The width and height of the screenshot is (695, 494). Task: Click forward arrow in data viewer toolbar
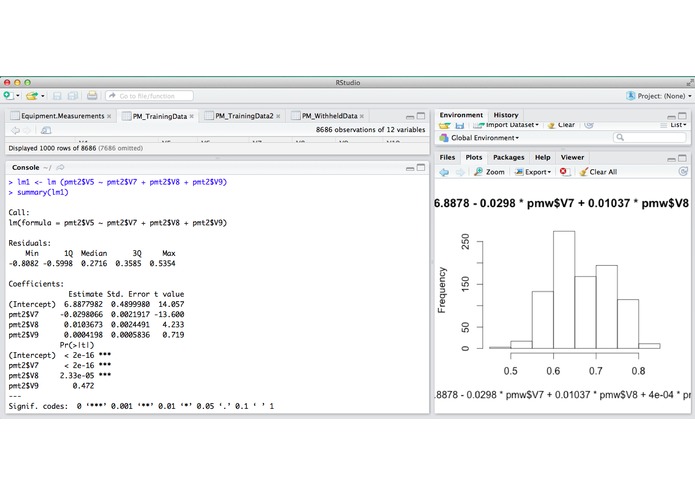[27, 130]
